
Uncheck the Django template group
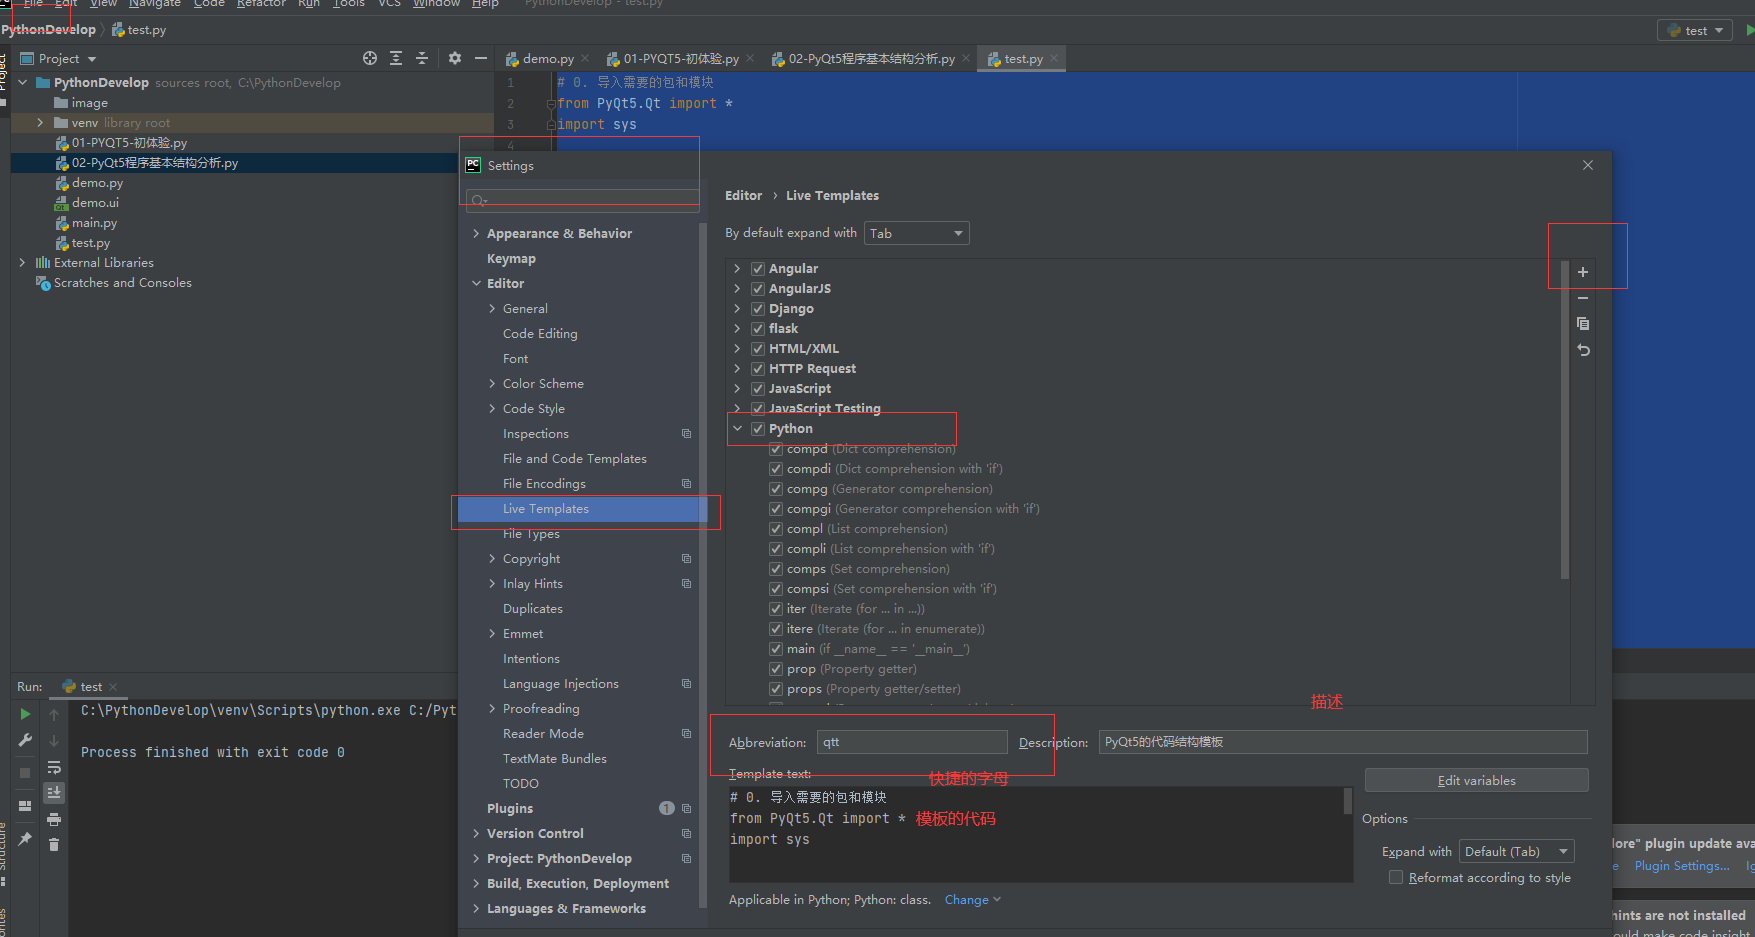(758, 309)
